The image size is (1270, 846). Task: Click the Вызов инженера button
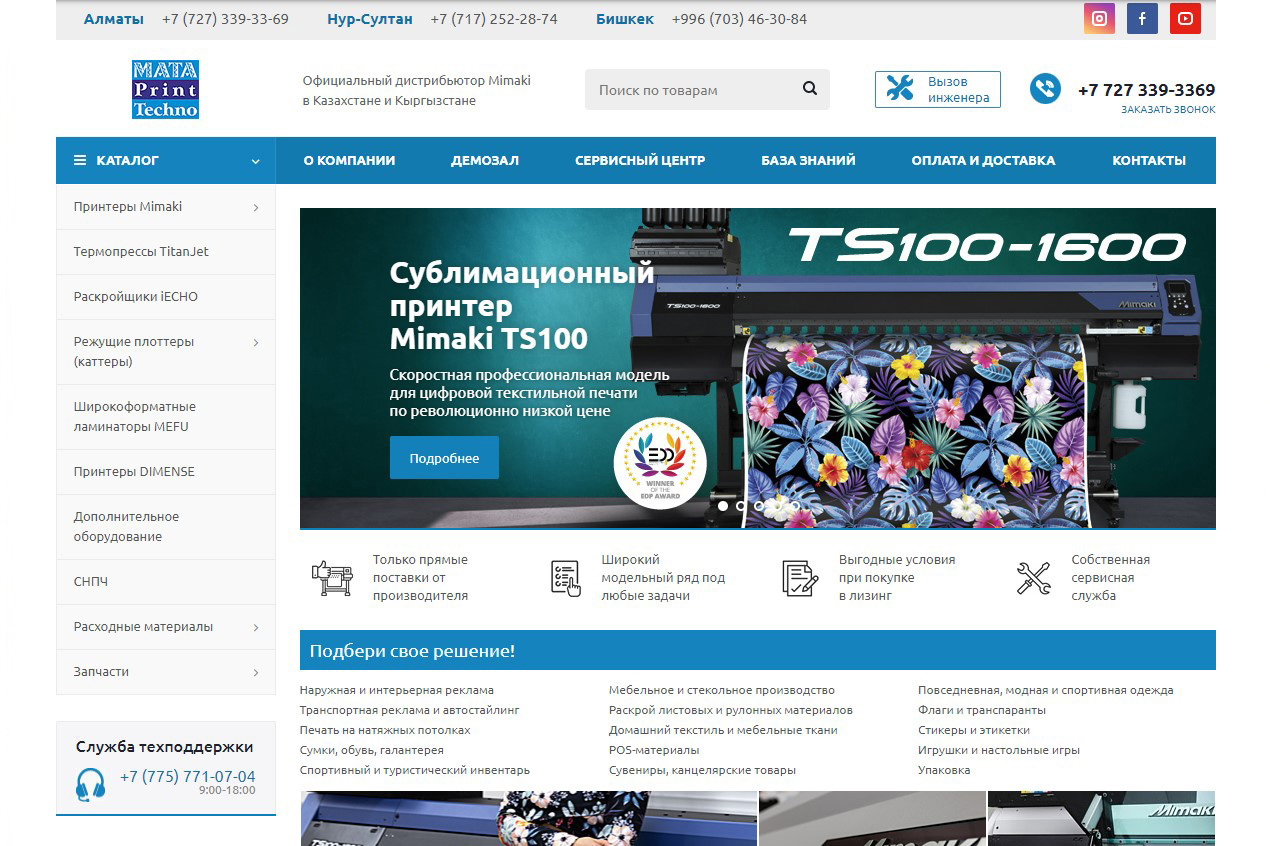[938, 89]
